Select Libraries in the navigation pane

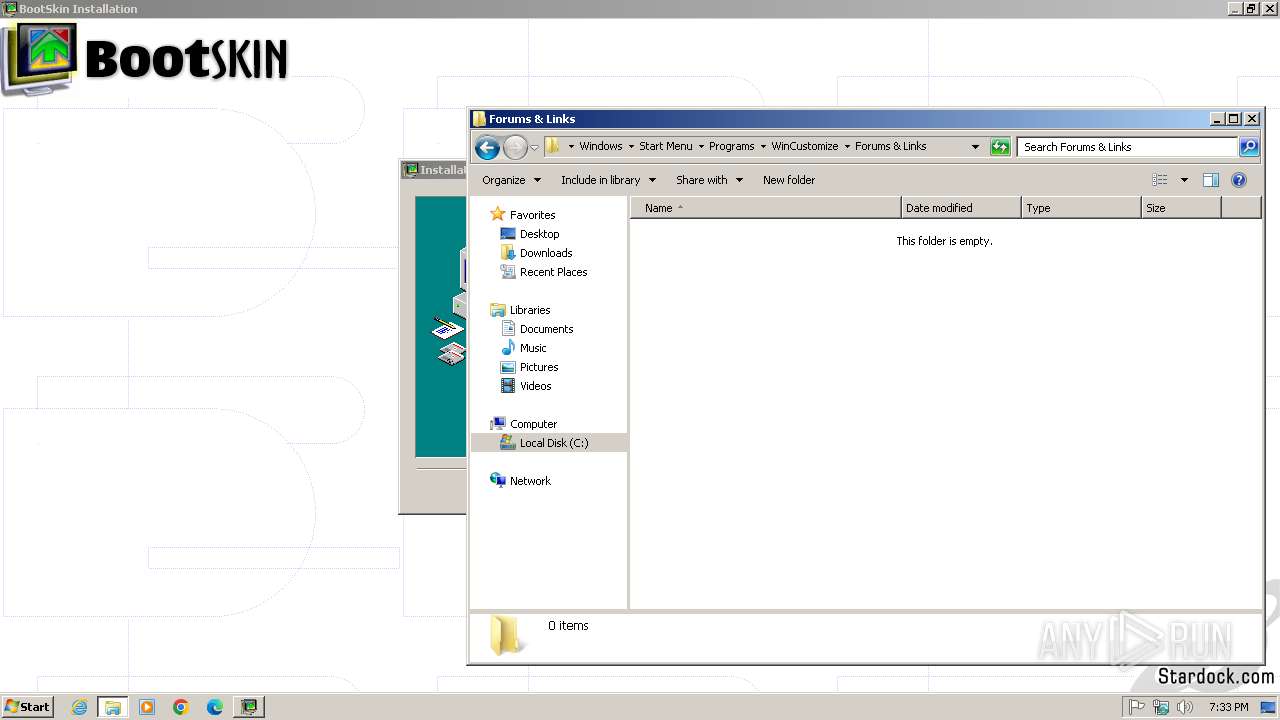[530, 310]
